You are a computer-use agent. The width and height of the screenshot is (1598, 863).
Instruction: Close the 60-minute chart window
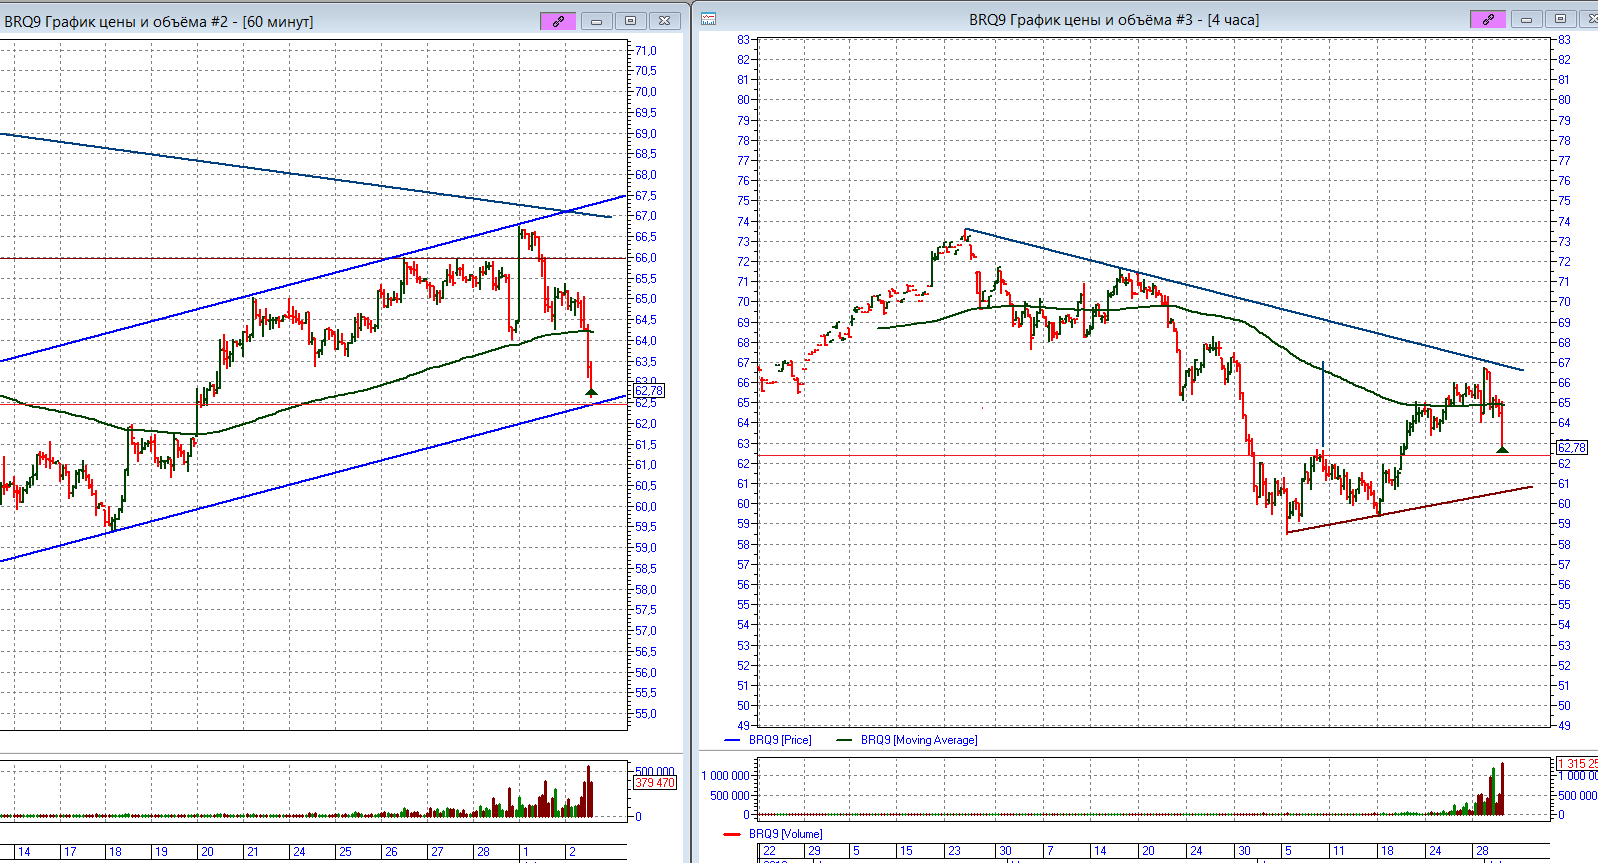tap(664, 21)
